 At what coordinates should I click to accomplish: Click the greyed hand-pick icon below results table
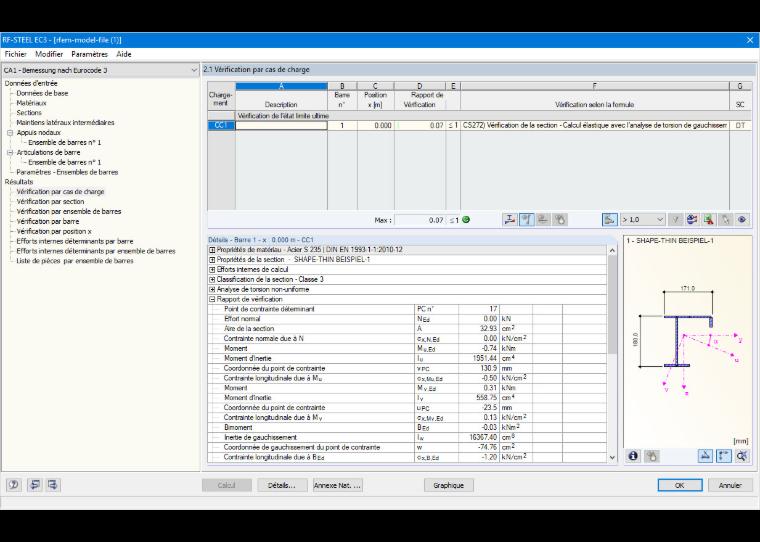click(559, 220)
